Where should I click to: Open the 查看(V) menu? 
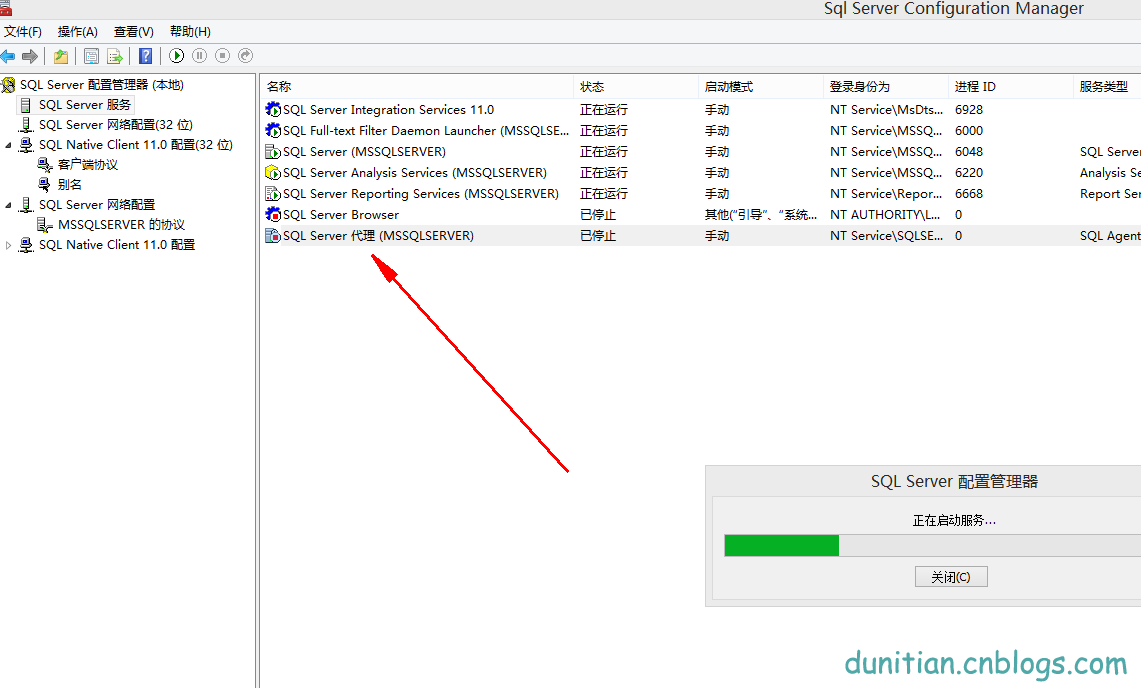pos(134,32)
